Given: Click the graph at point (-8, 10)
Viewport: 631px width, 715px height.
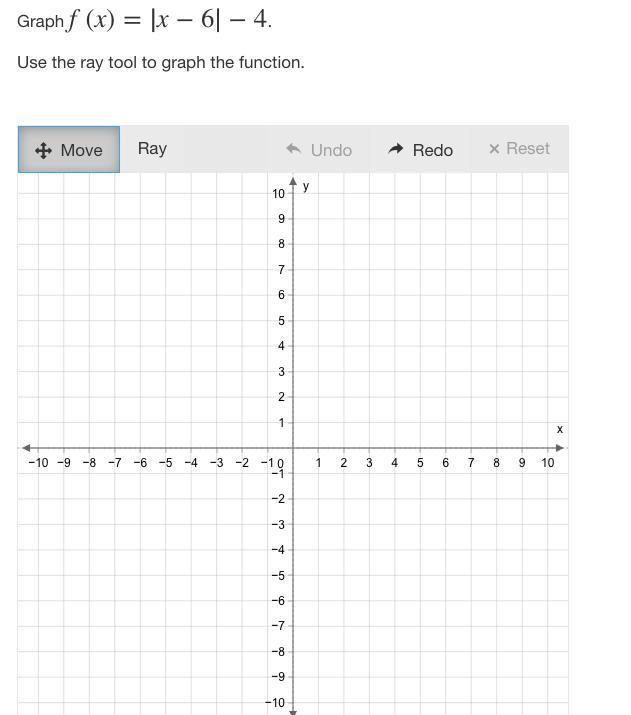Looking at the screenshot, I should [x=89, y=193].
